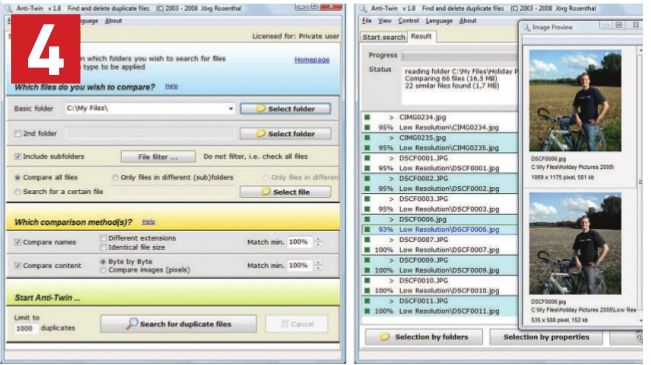The width and height of the screenshot is (651, 365).
Task: Open Language menu in right window
Action: (x=439, y=21)
